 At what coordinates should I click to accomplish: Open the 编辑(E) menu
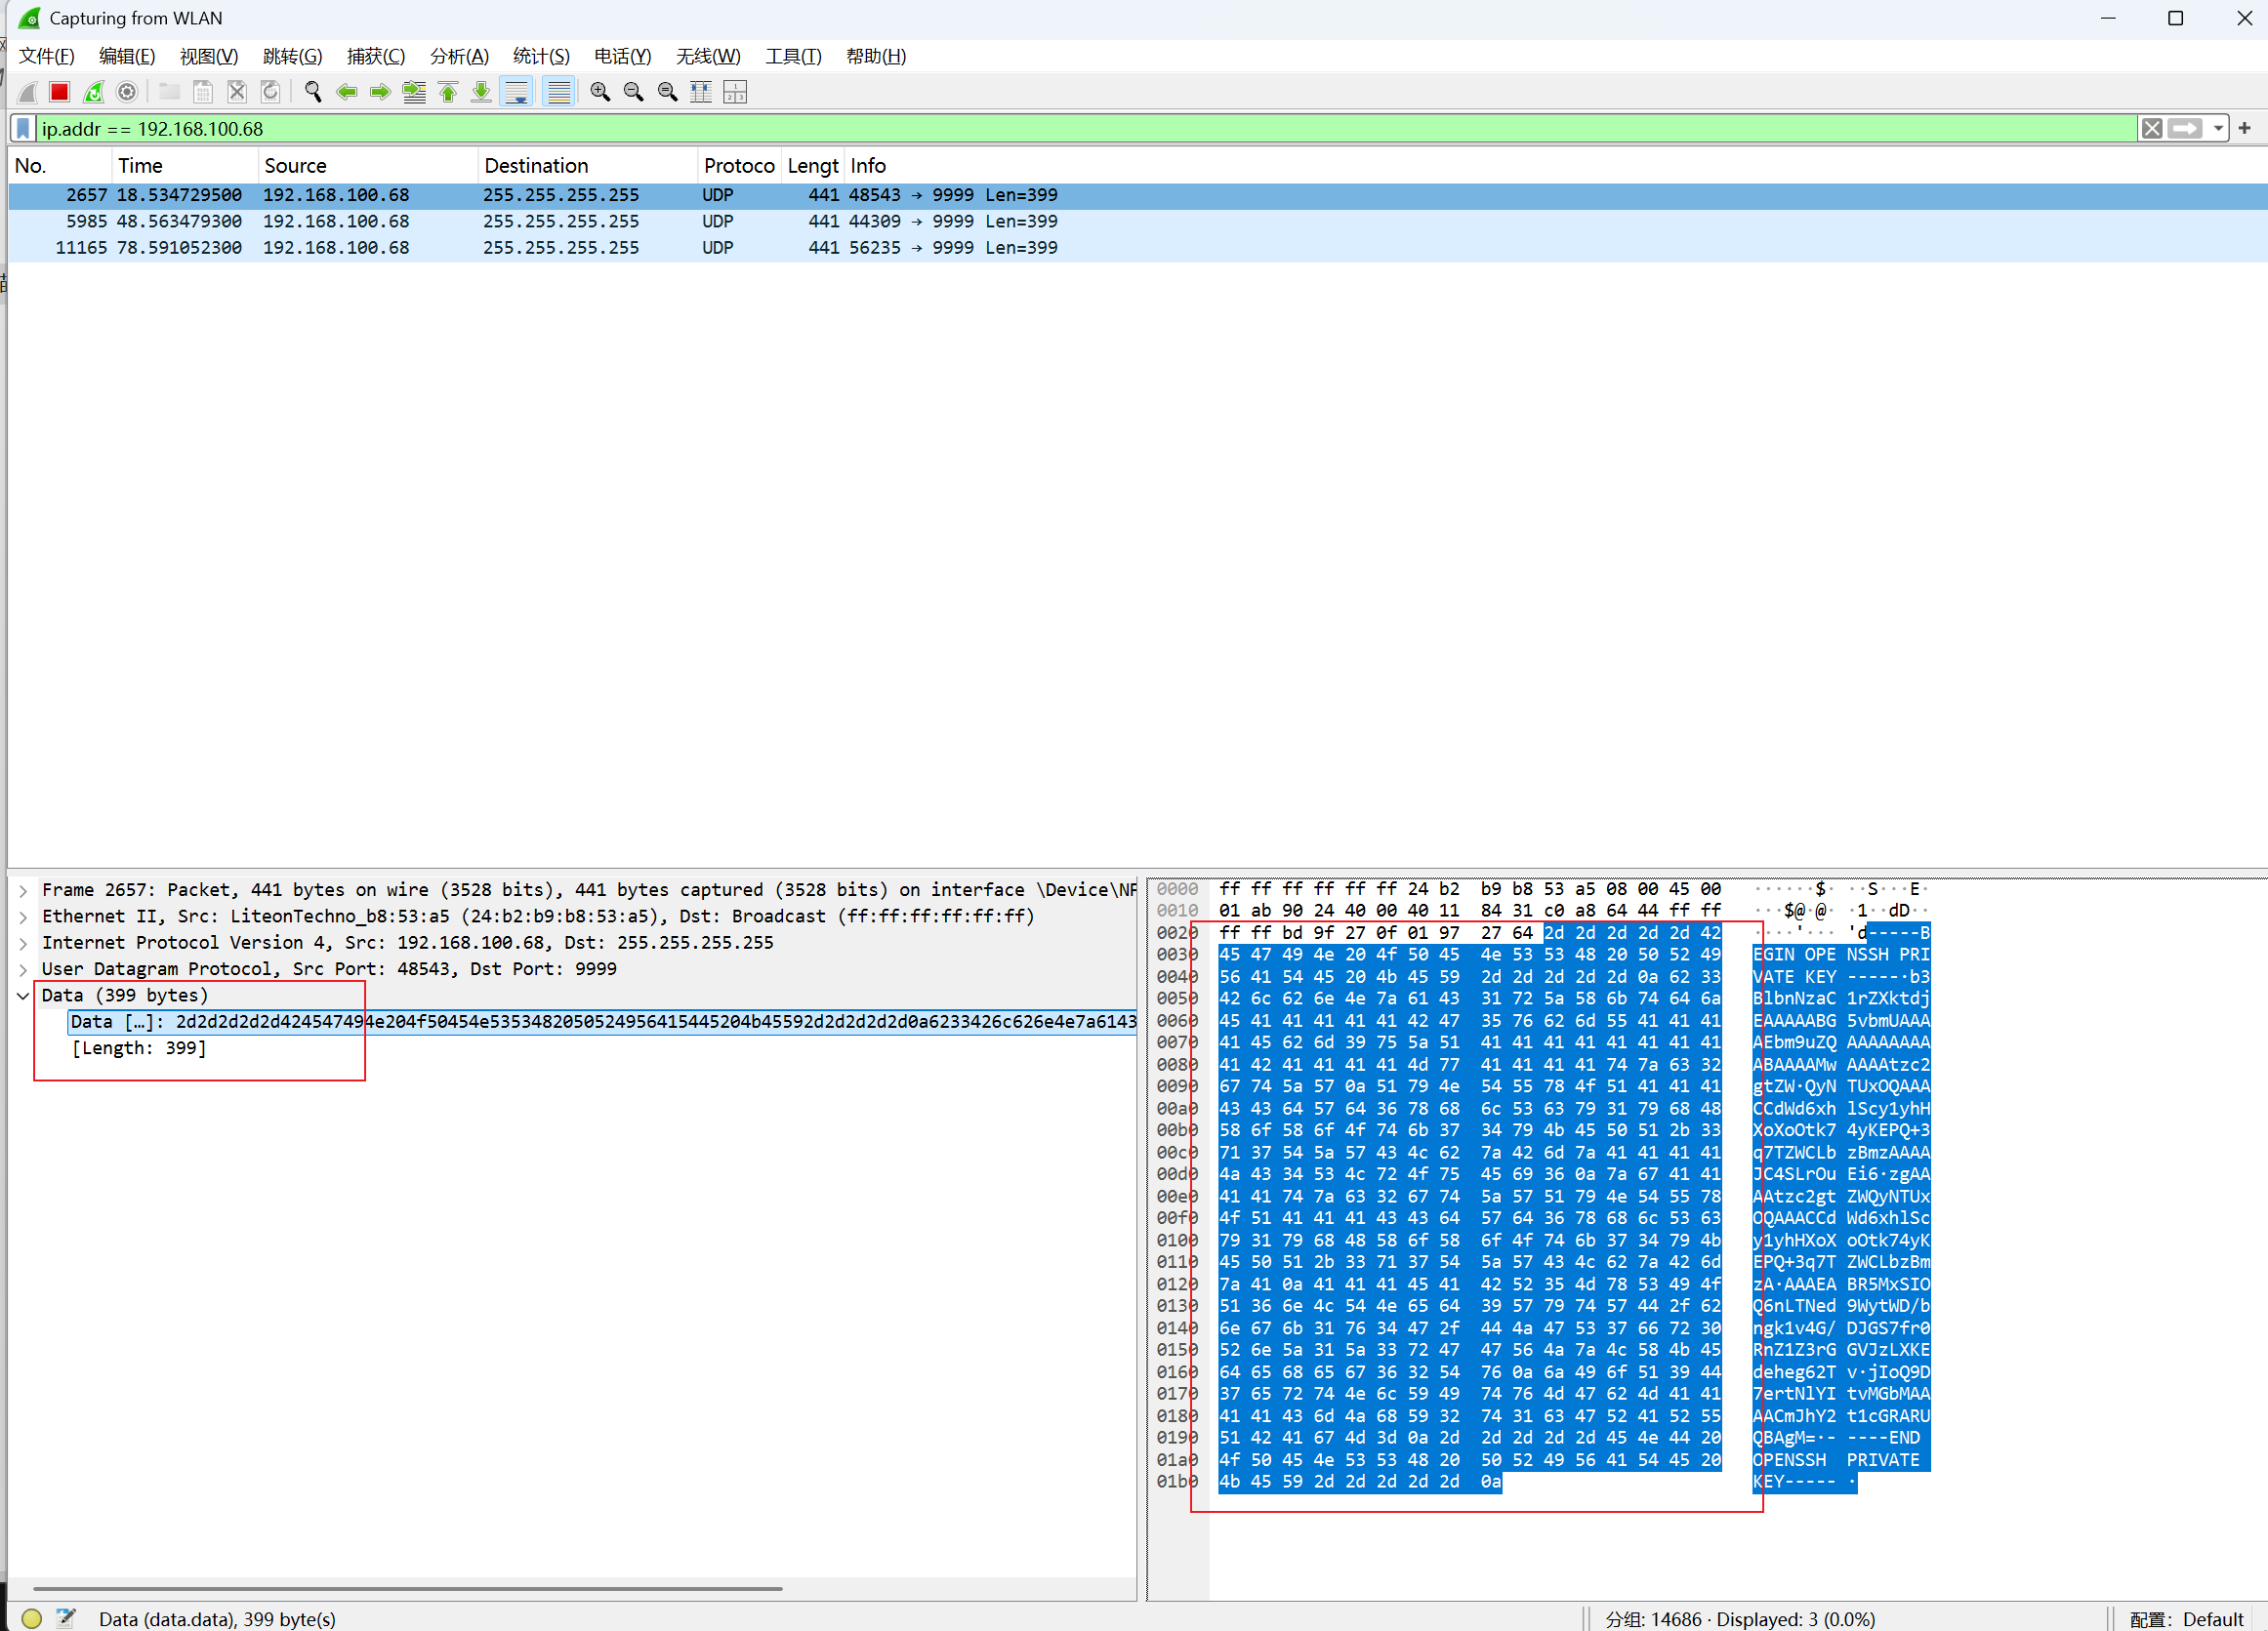coord(127,56)
